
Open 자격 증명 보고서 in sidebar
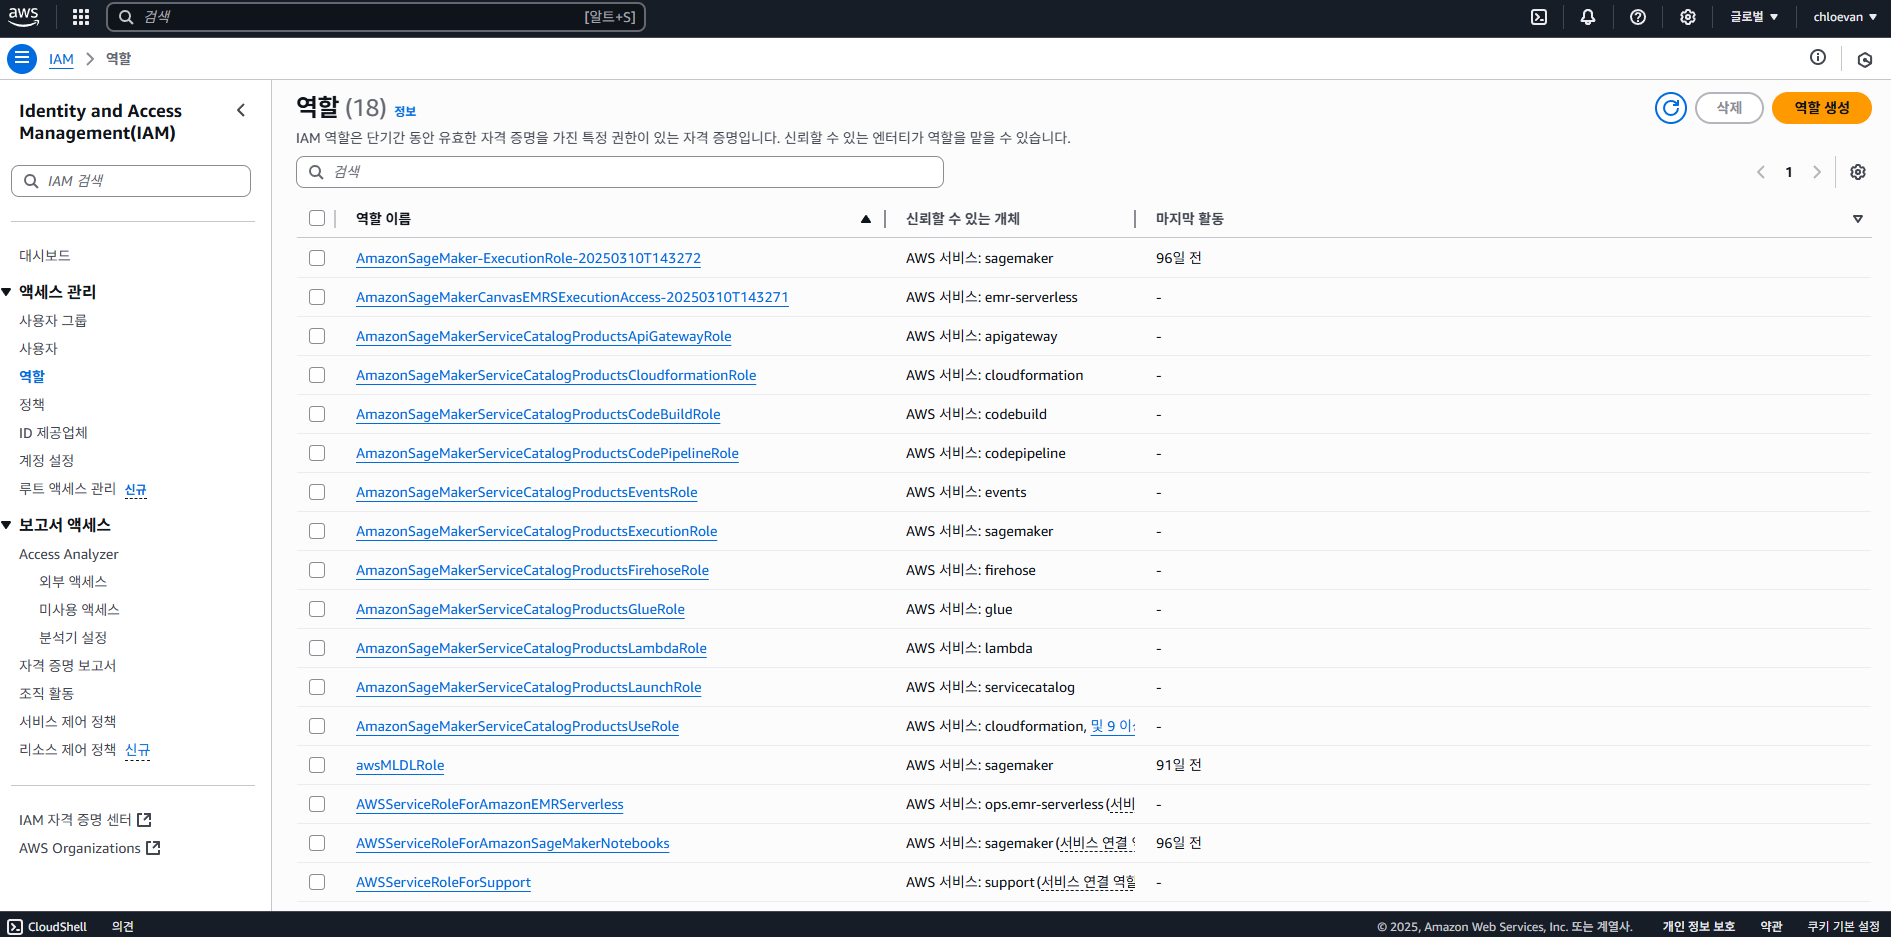click(68, 666)
